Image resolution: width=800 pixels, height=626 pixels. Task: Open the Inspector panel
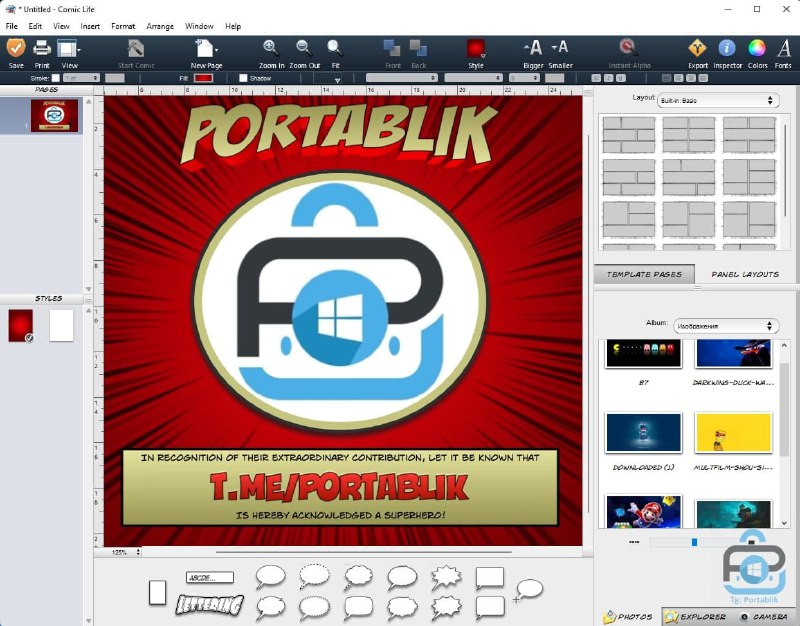[x=727, y=48]
